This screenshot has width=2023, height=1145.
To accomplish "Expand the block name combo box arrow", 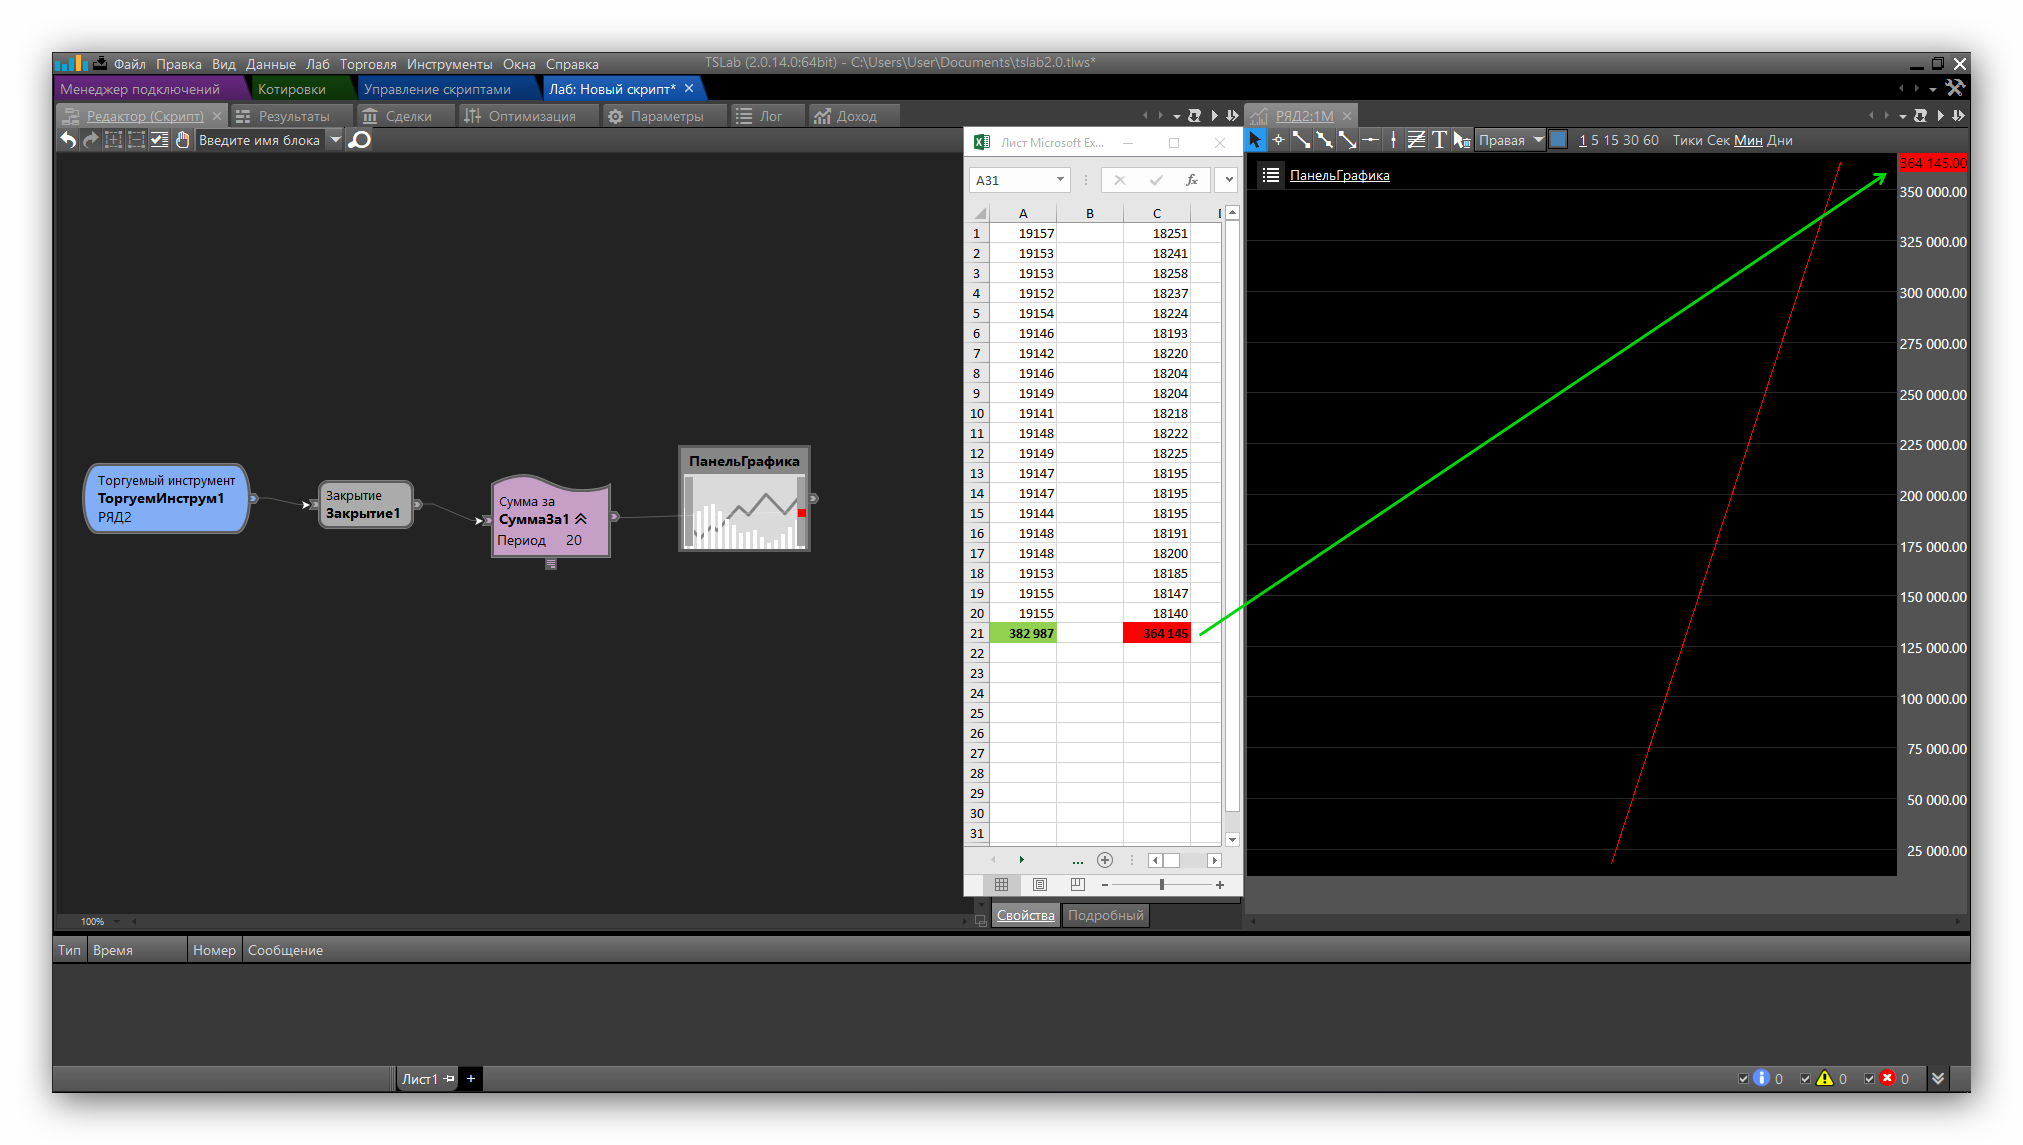I will coord(336,140).
